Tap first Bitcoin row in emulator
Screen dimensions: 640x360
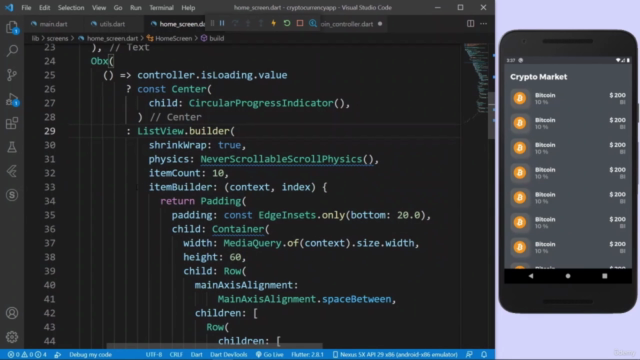[568, 98]
